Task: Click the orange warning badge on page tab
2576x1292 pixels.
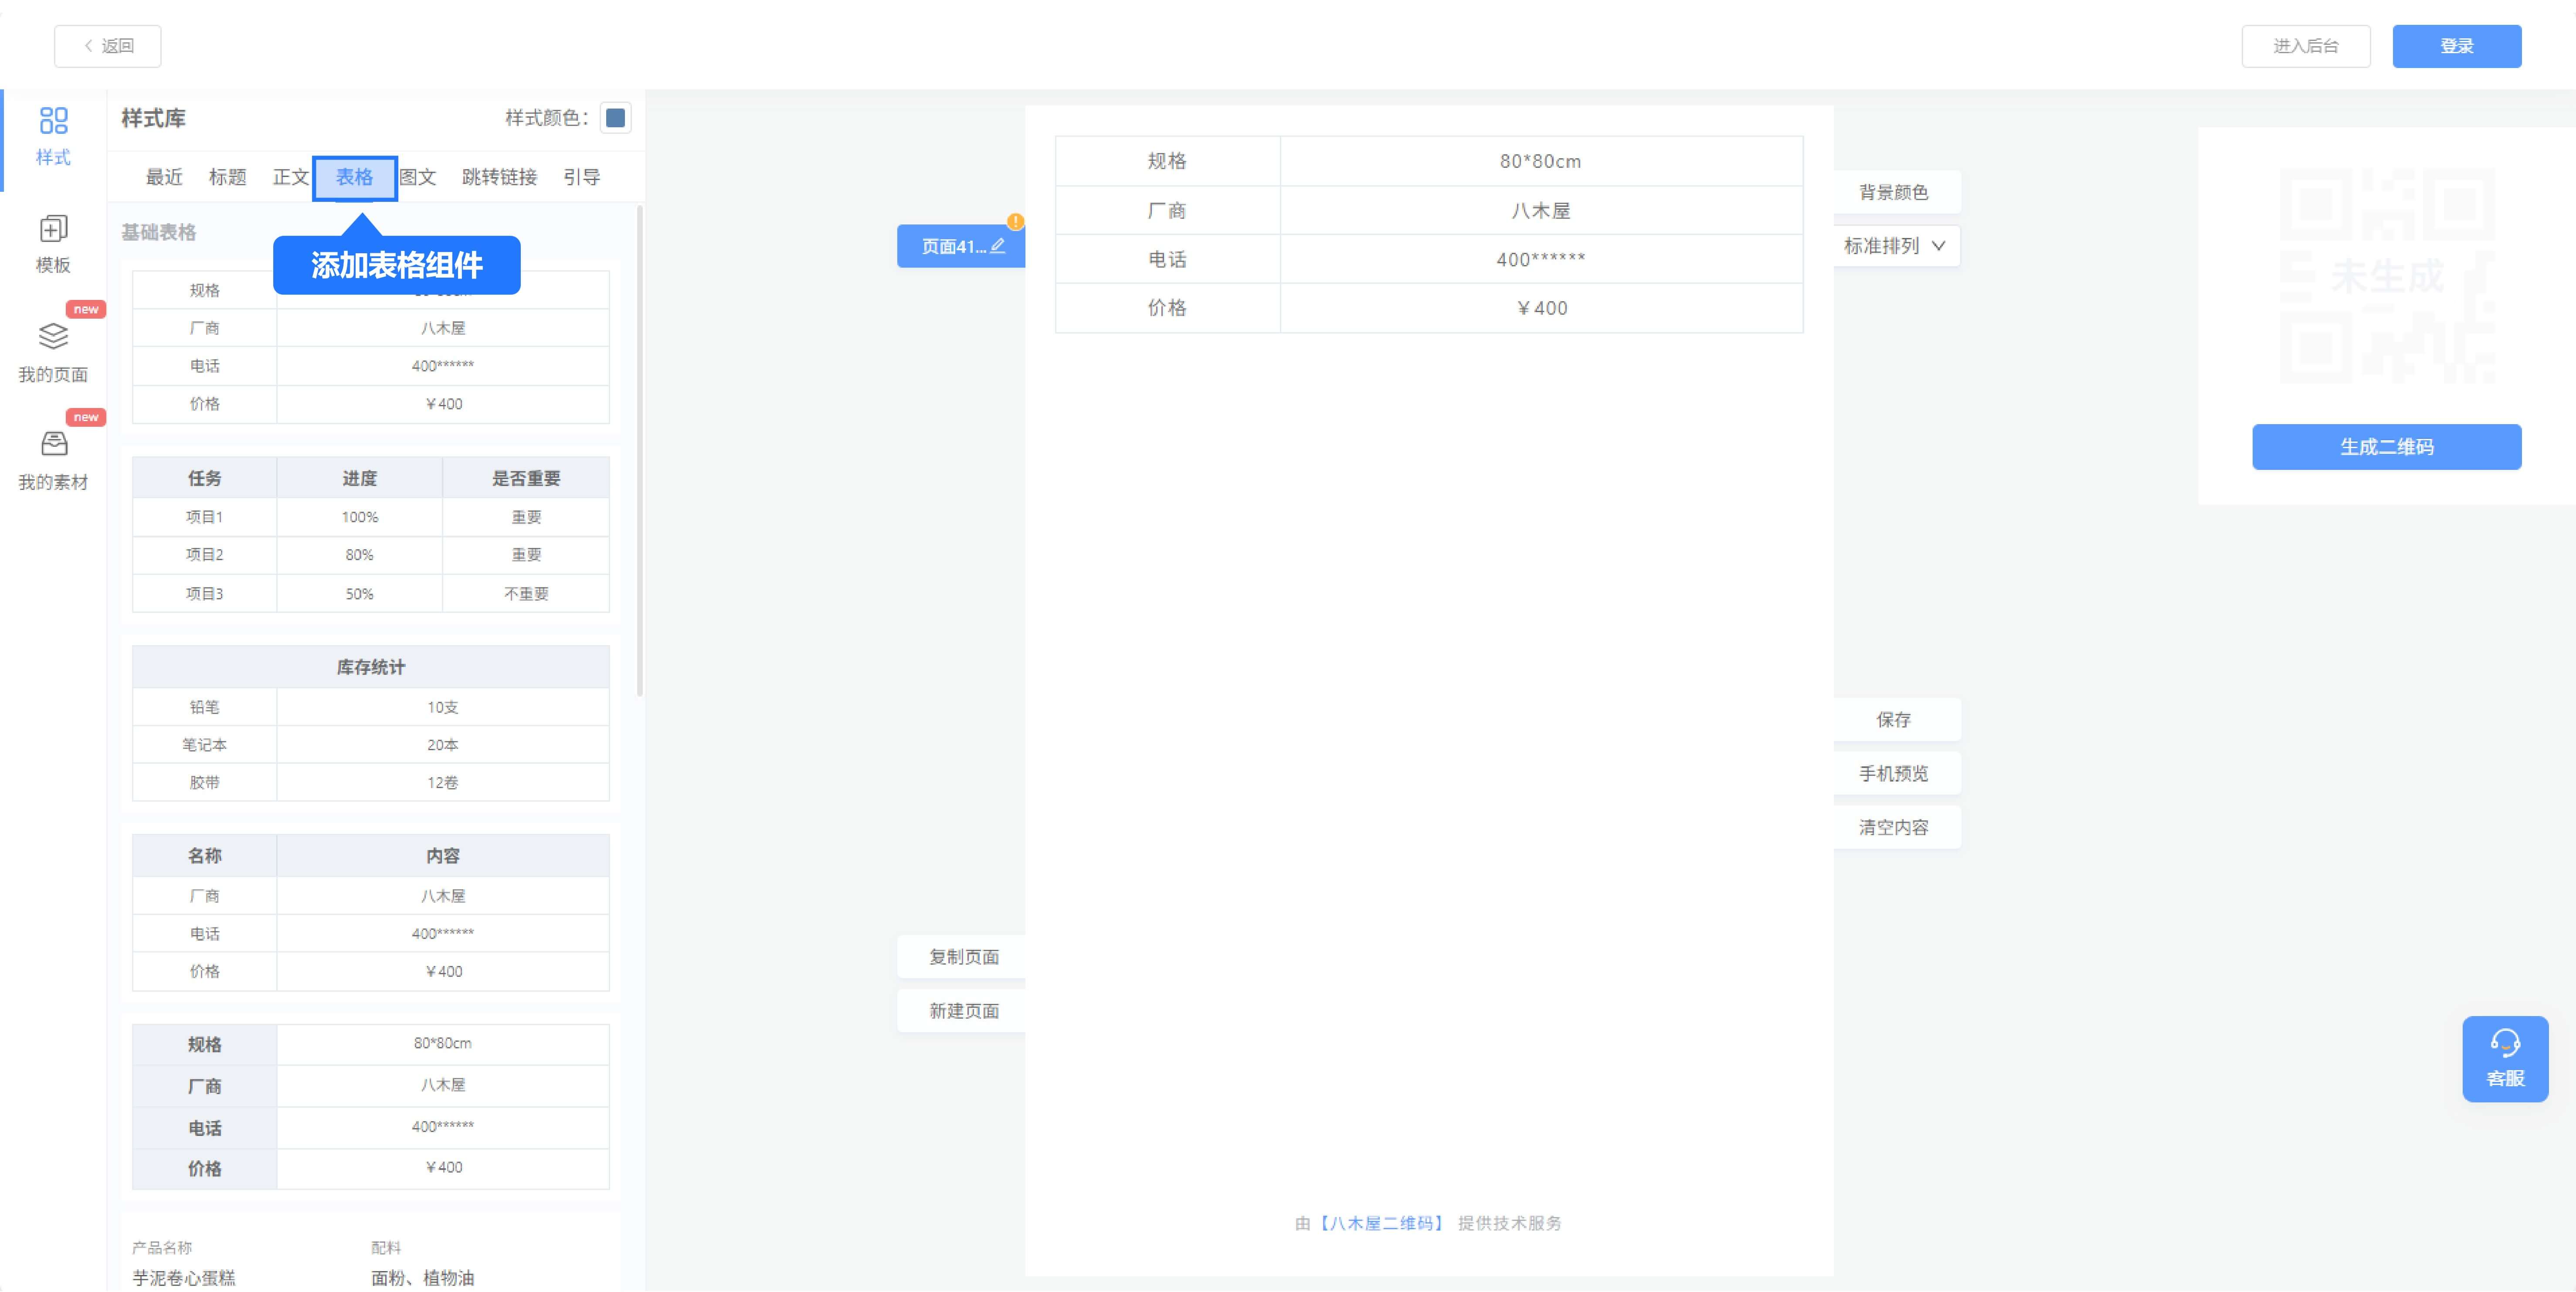Action: (x=1015, y=222)
